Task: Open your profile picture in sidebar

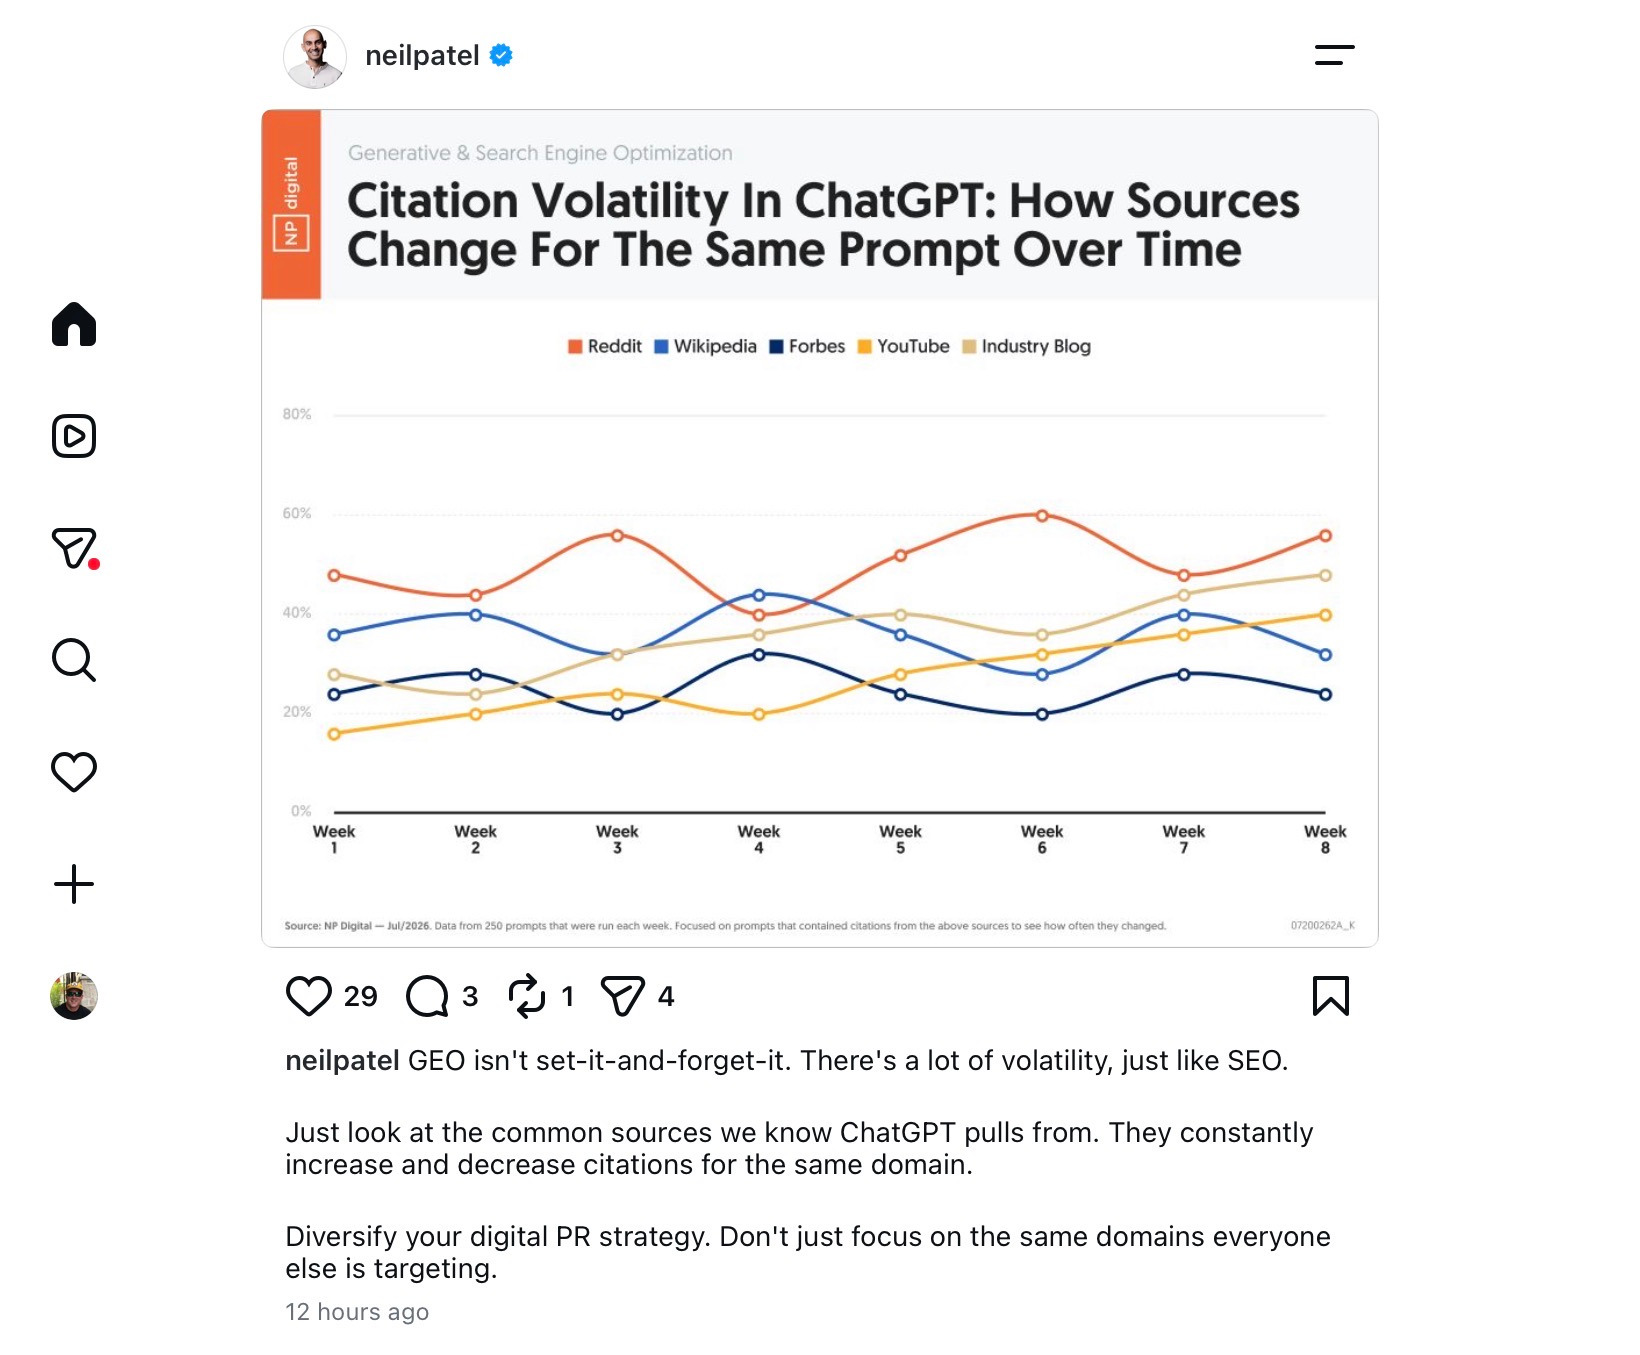Action: tap(74, 996)
